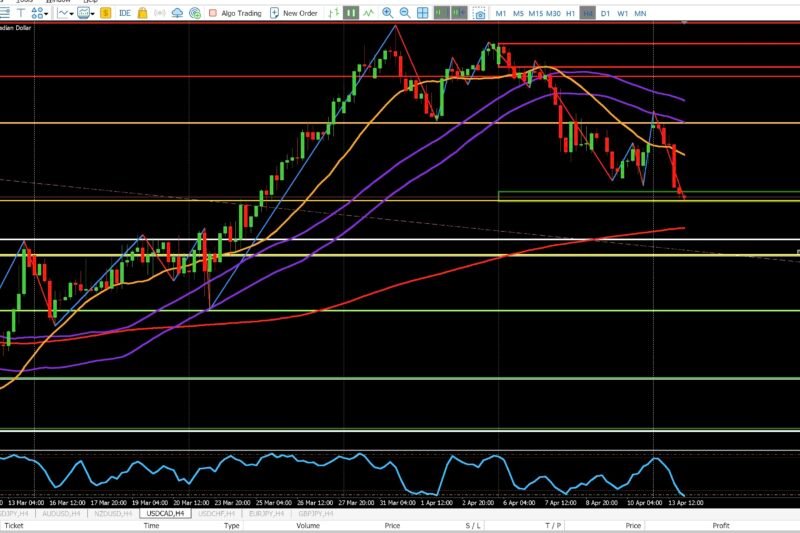Click the signals radio wave icon
Image resolution: width=800 pixels, height=533 pixels.
(160, 13)
